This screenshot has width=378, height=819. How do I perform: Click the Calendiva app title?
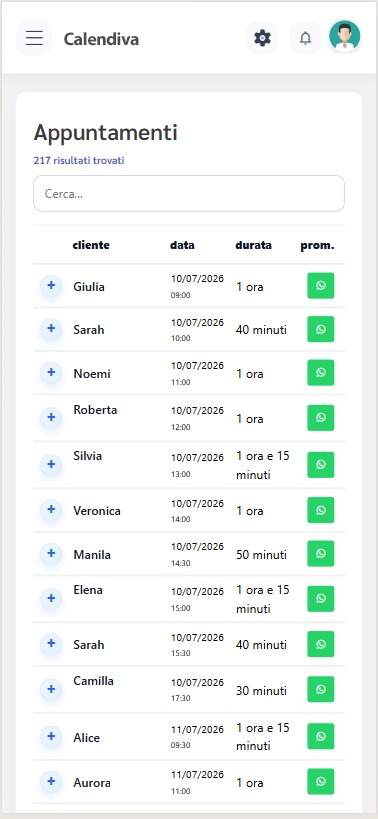coord(101,39)
